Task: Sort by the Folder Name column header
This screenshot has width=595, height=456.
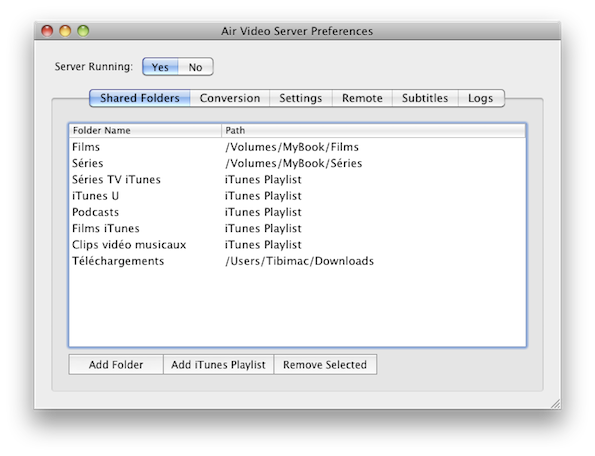Action: [145, 131]
